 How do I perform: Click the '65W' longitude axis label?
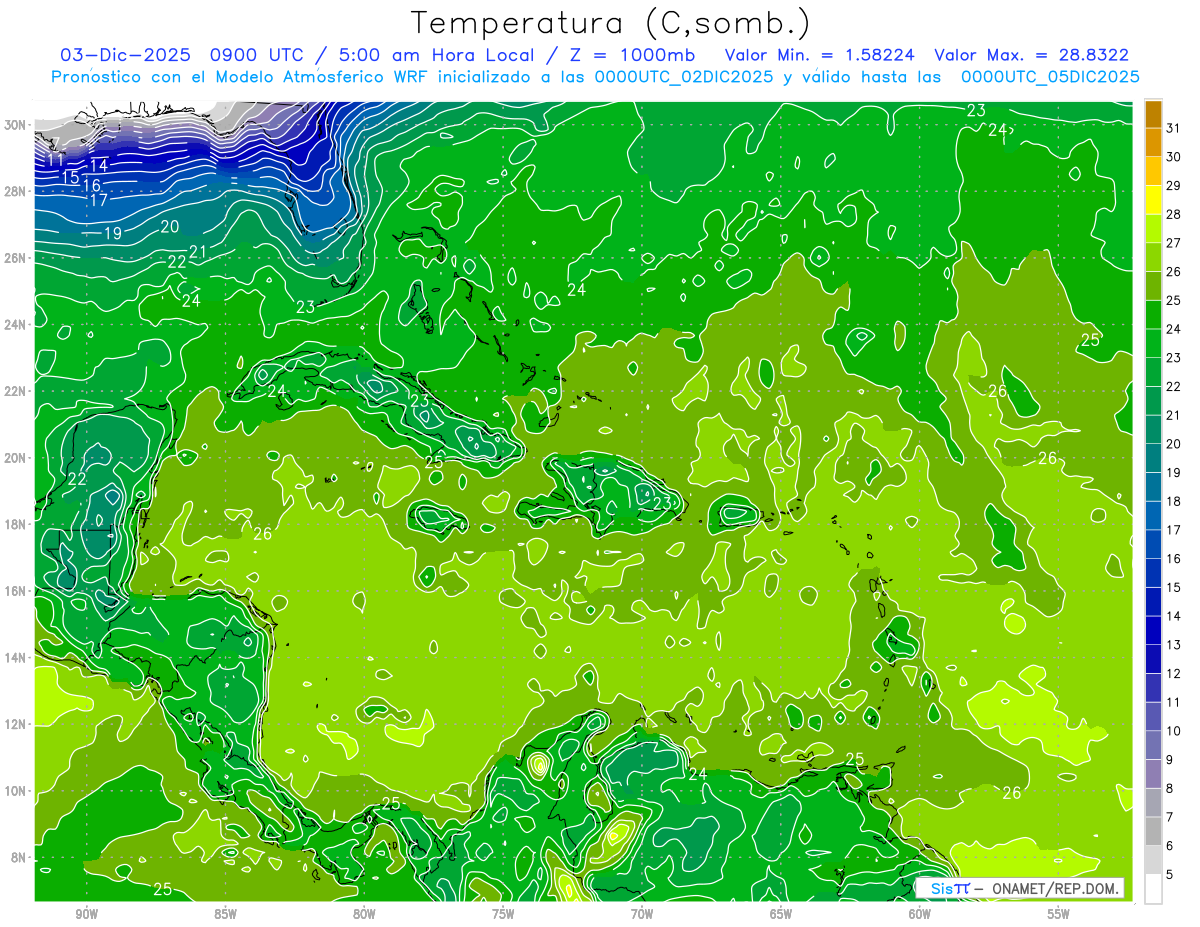(781, 914)
